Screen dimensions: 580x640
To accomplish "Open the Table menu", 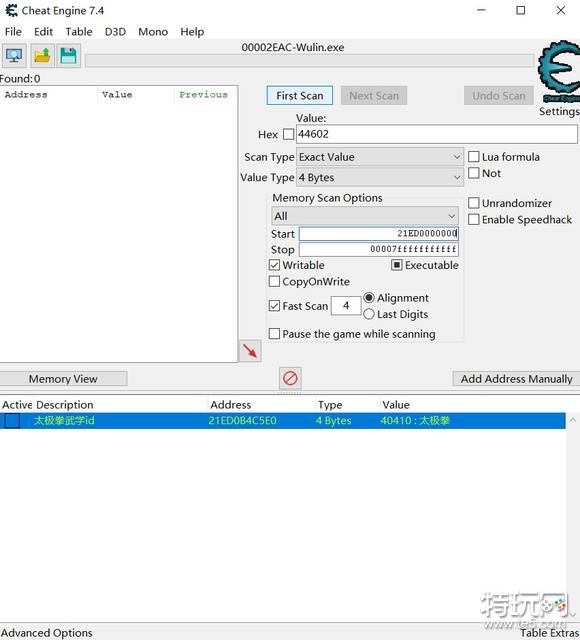I will click(x=79, y=32).
